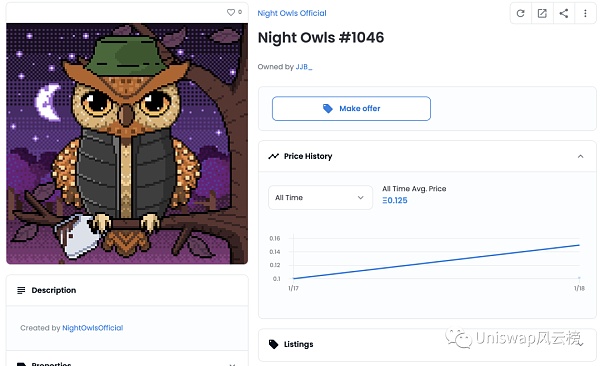Click the Make offer button
The width and height of the screenshot is (600, 366).
pos(351,108)
